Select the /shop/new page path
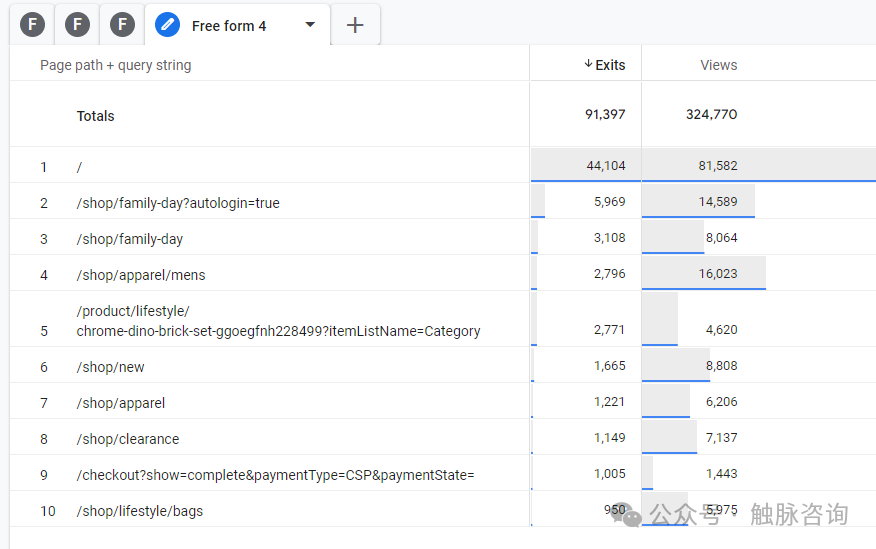Viewport: 876px width, 549px height. pyautogui.click(x=110, y=367)
